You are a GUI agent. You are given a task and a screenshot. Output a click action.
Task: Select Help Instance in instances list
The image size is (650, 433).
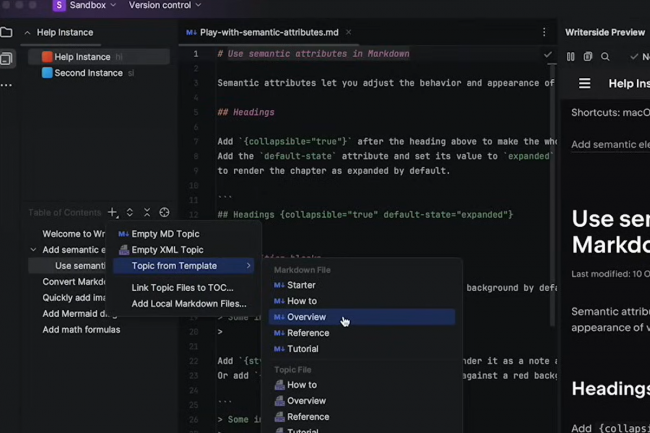[99, 57]
